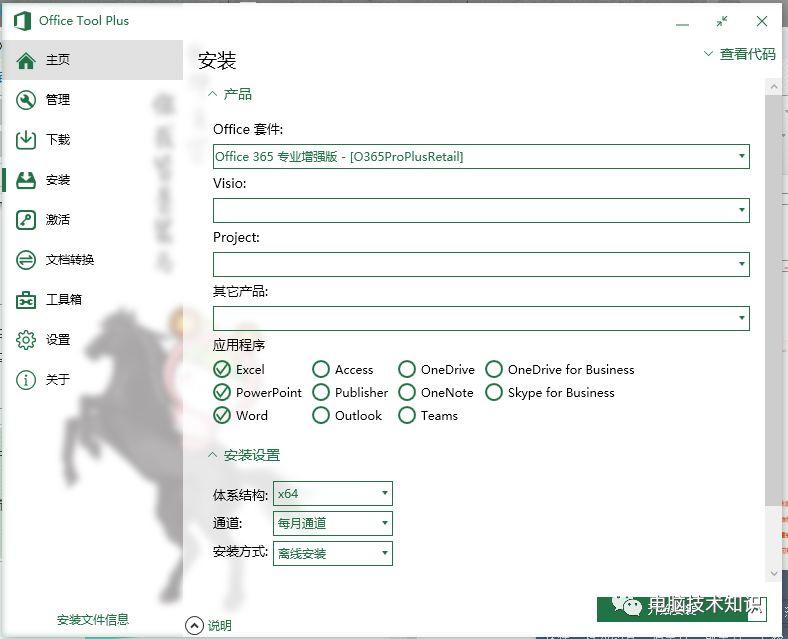
Task: Open the 说明 text link
Action: (x=220, y=625)
